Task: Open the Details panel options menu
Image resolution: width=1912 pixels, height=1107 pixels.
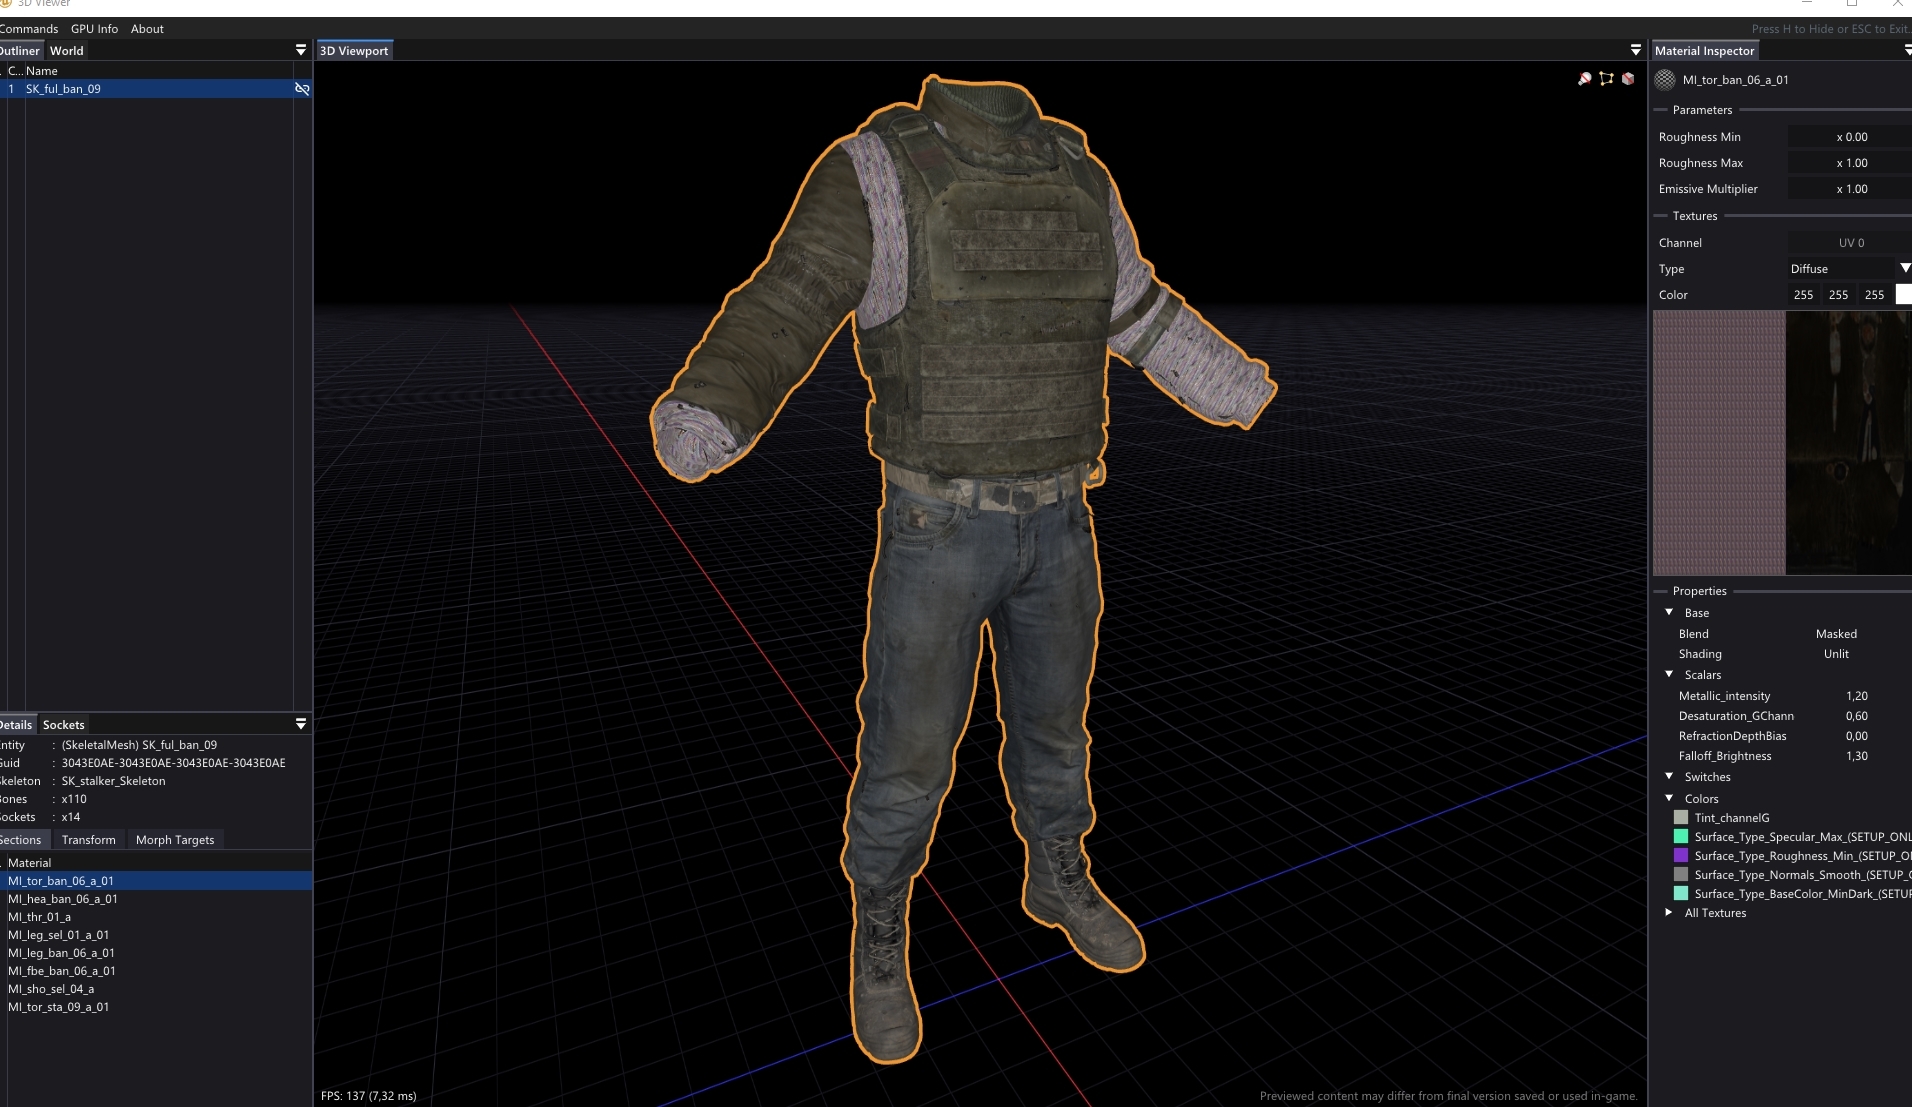Action: point(301,724)
